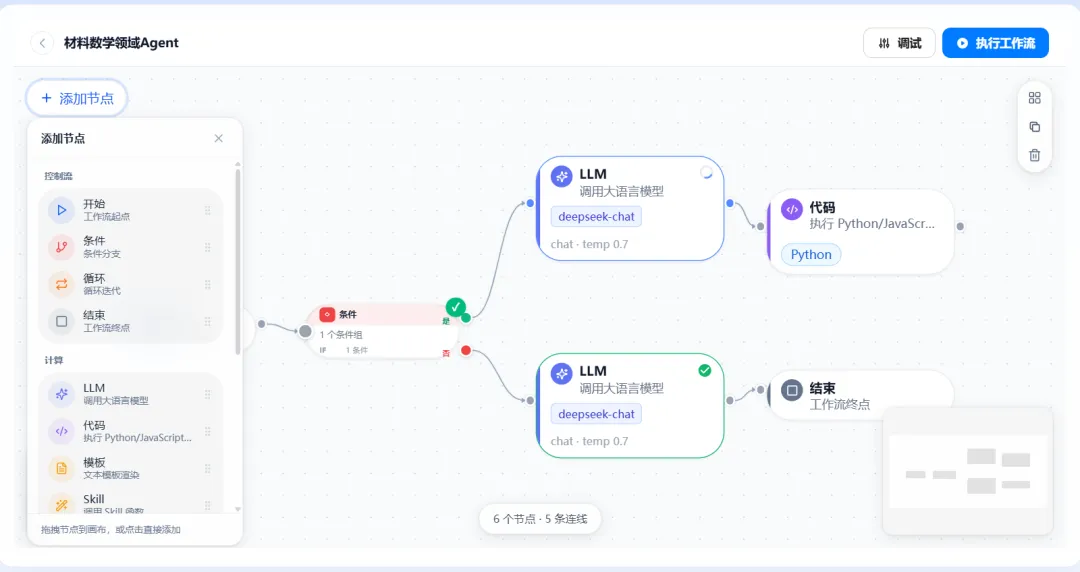1080x572 pixels.
Task: Click the copy icon in the canvas toolbar
Action: tap(1035, 127)
